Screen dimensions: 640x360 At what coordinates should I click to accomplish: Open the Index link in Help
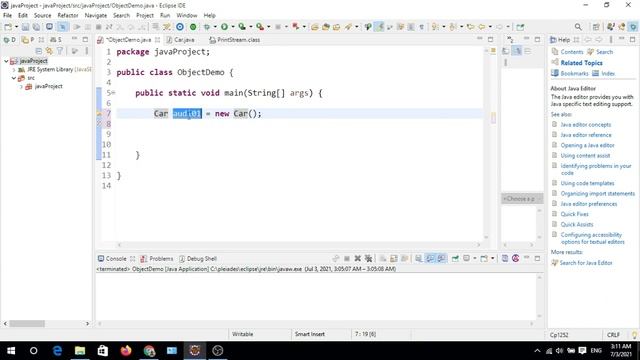click(x=608, y=73)
